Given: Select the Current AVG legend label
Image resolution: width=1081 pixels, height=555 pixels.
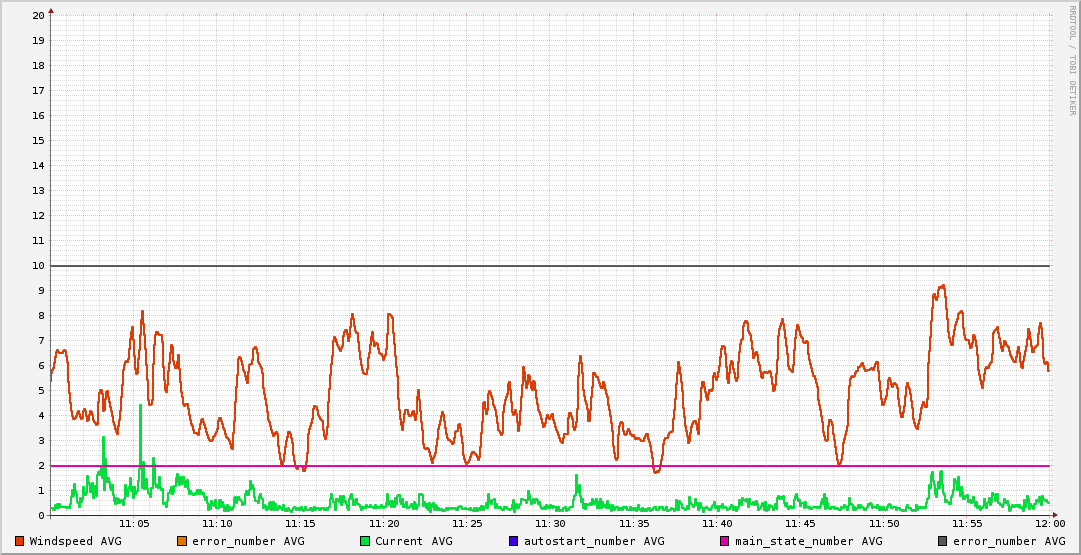Looking at the screenshot, I should tap(413, 541).
